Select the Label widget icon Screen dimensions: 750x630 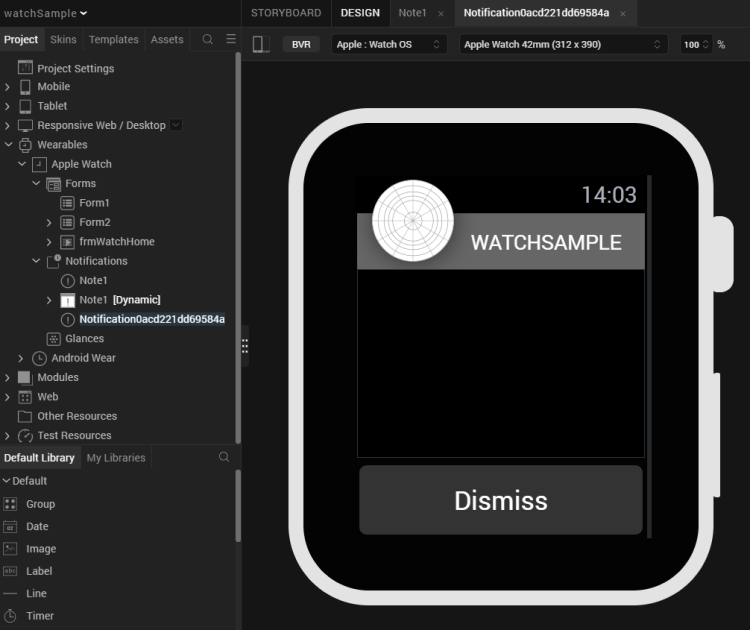tap(10, 571)
